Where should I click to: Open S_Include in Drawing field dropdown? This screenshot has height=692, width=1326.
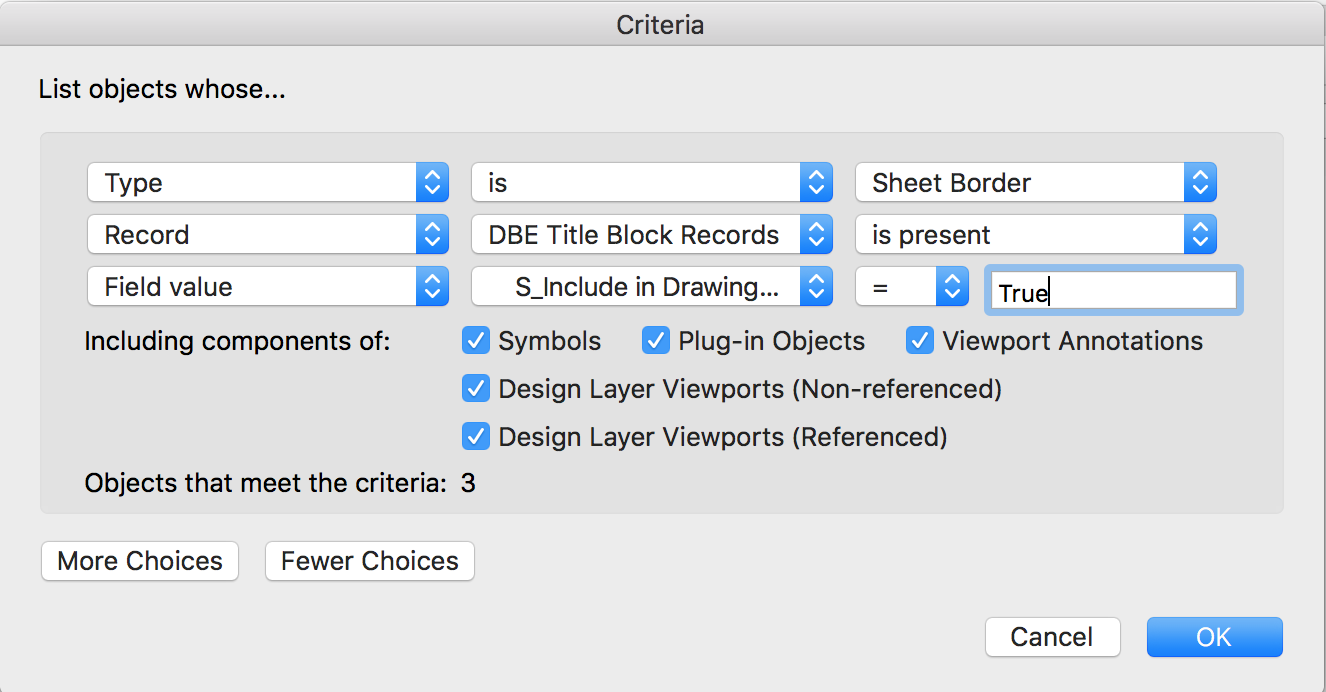click(651, 287)
